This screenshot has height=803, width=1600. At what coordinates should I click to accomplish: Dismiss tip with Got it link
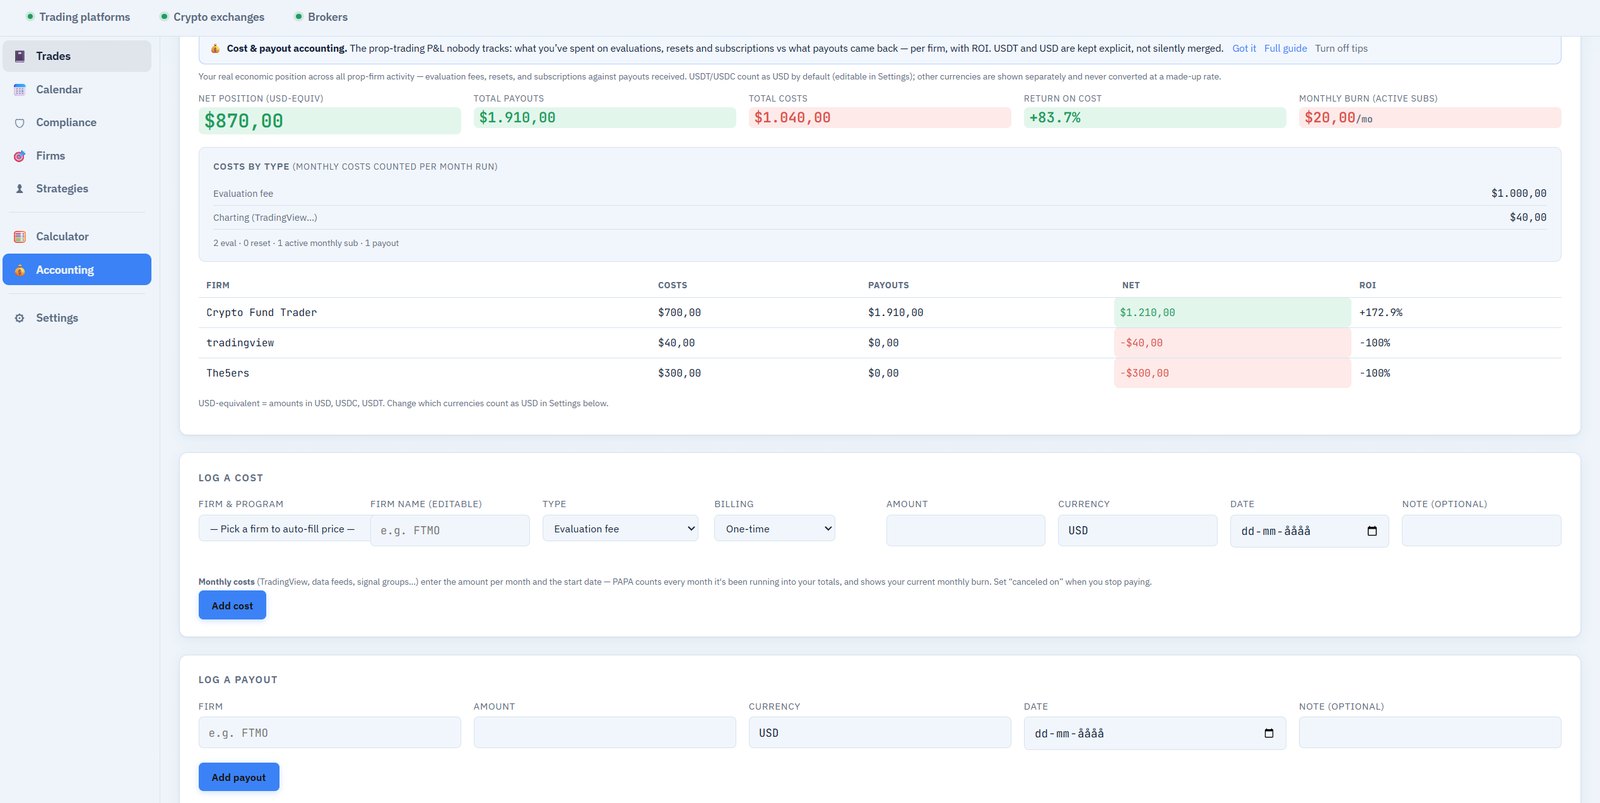(x=1244, y=48)
